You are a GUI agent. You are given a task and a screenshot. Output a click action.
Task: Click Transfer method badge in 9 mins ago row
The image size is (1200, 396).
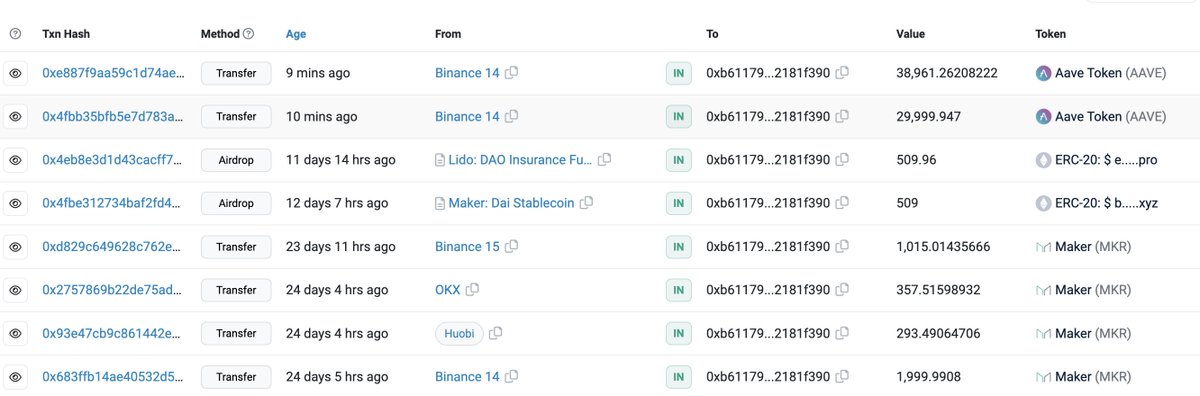(x=237, y=73)
